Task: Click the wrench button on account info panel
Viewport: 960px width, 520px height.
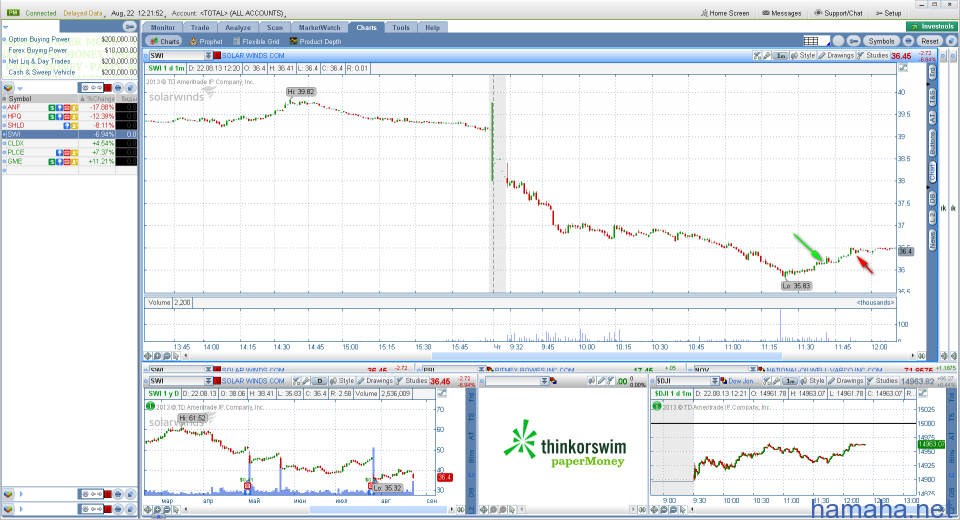Action: tap(129, 26)
